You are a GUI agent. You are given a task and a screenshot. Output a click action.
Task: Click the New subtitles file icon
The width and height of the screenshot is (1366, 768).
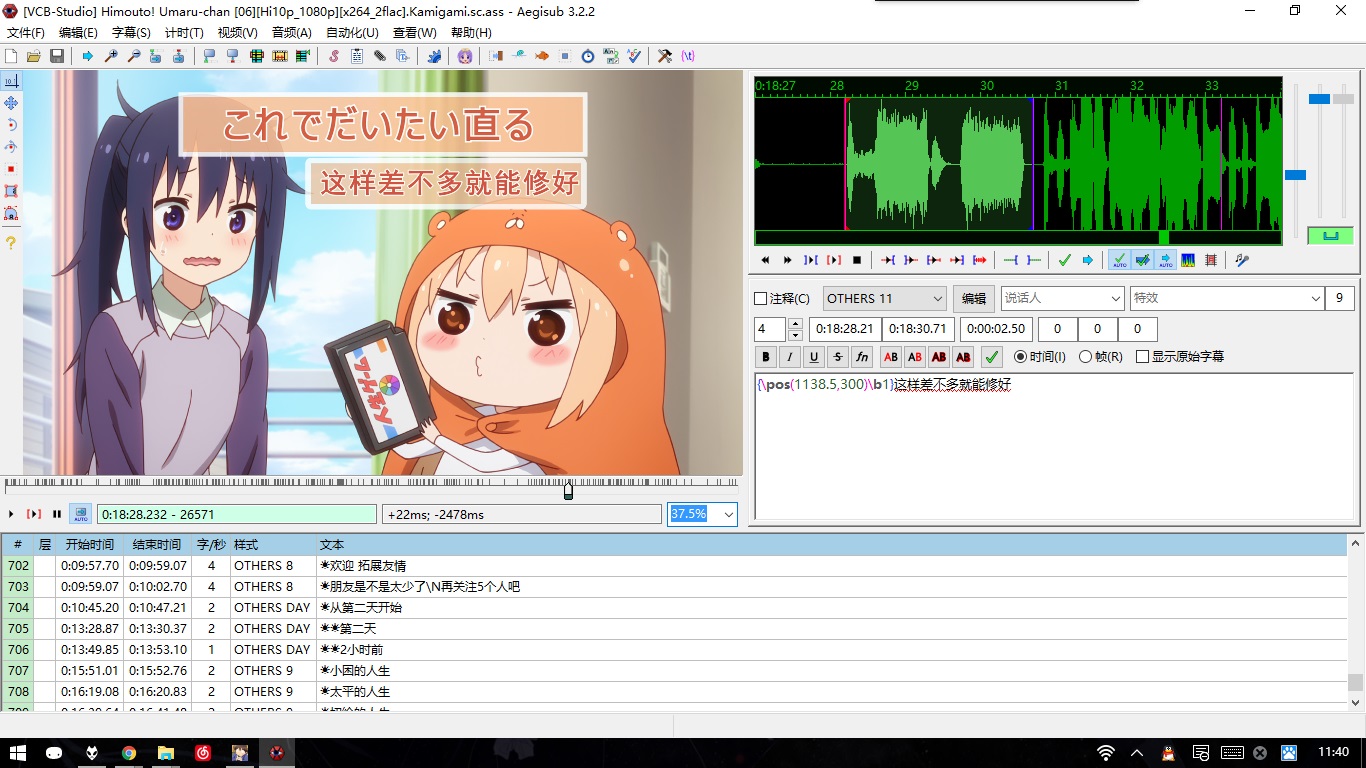[x=11, y=56]
